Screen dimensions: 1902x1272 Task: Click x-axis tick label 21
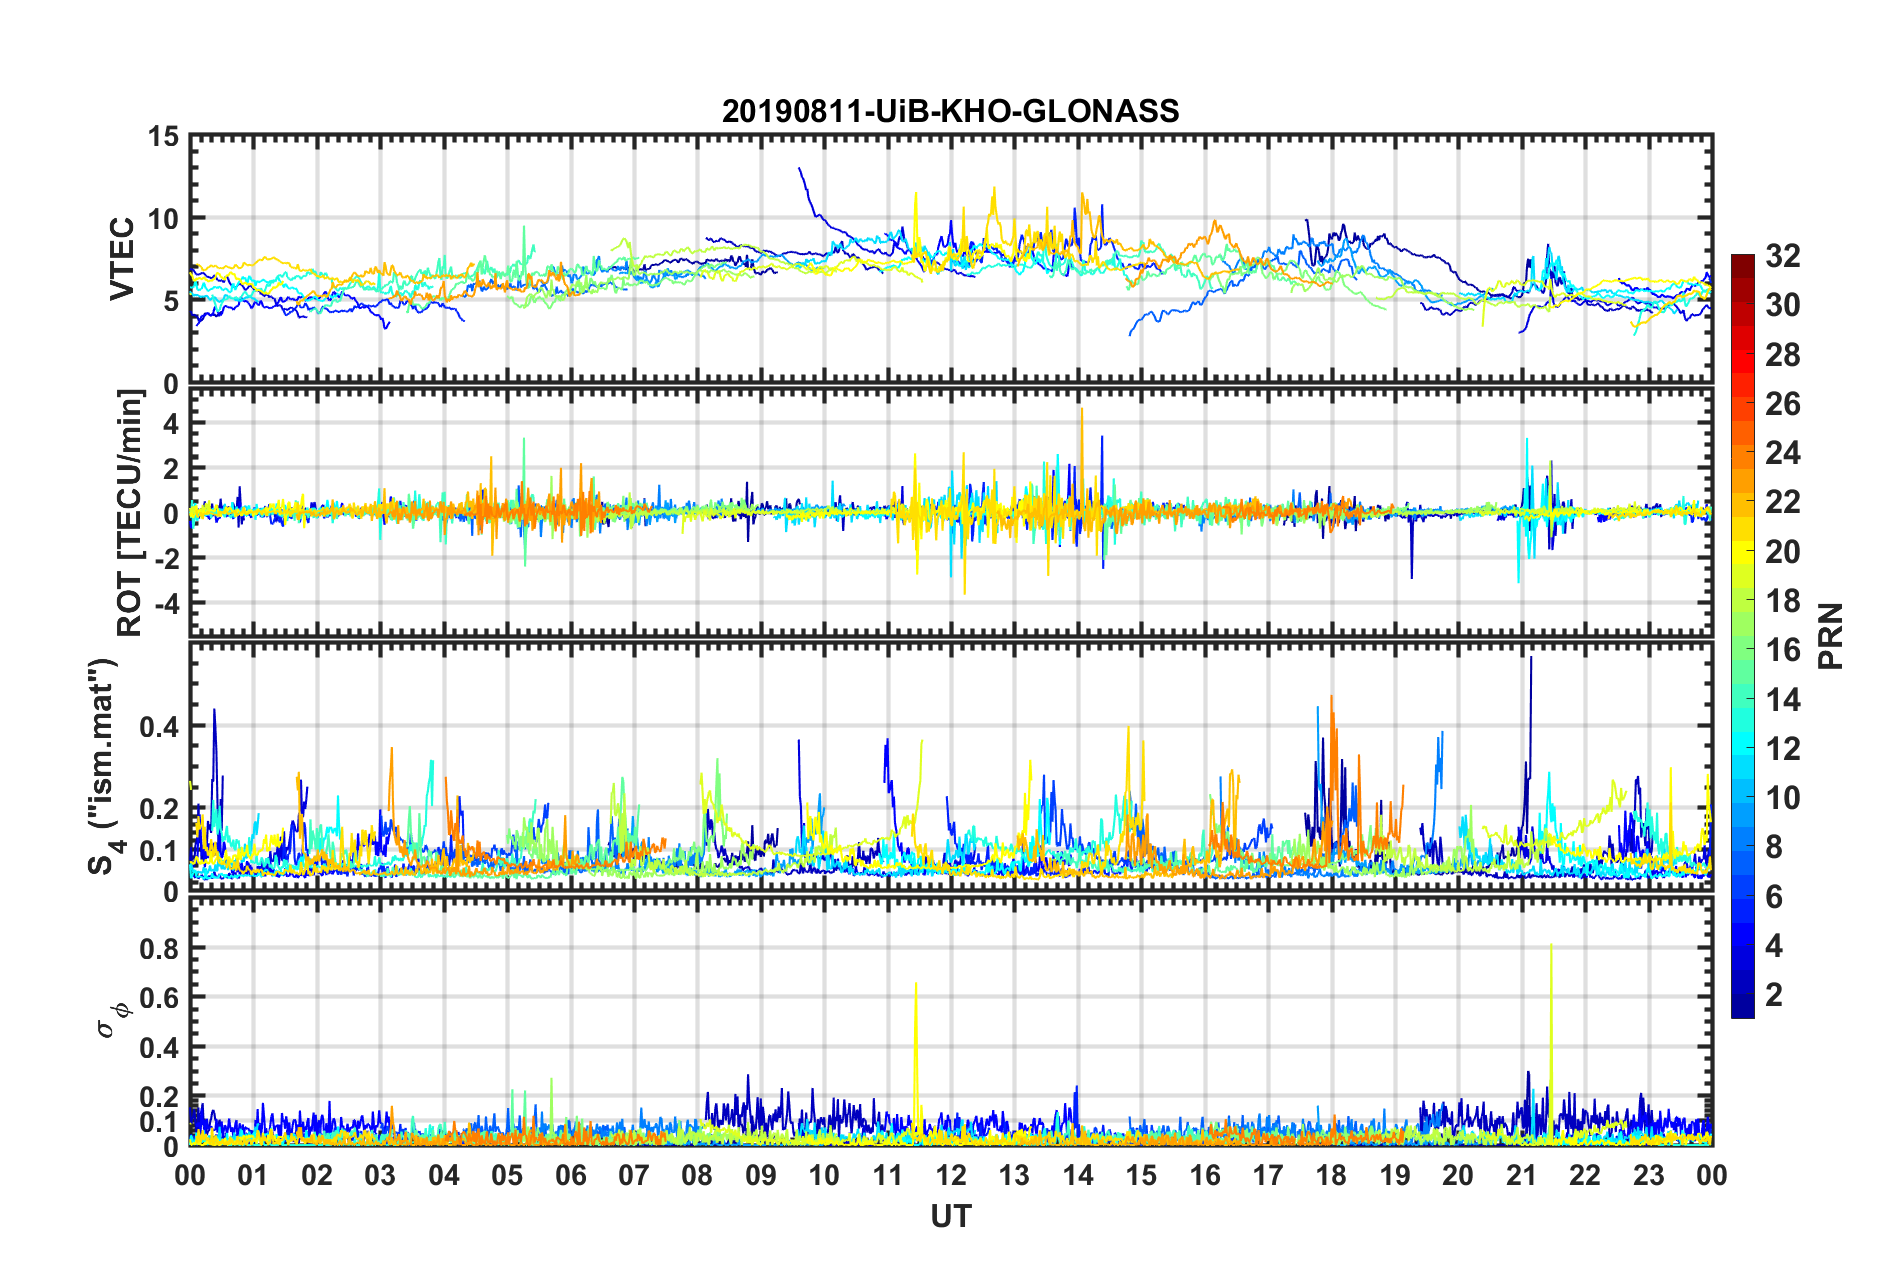[x=1522, y=1175]
